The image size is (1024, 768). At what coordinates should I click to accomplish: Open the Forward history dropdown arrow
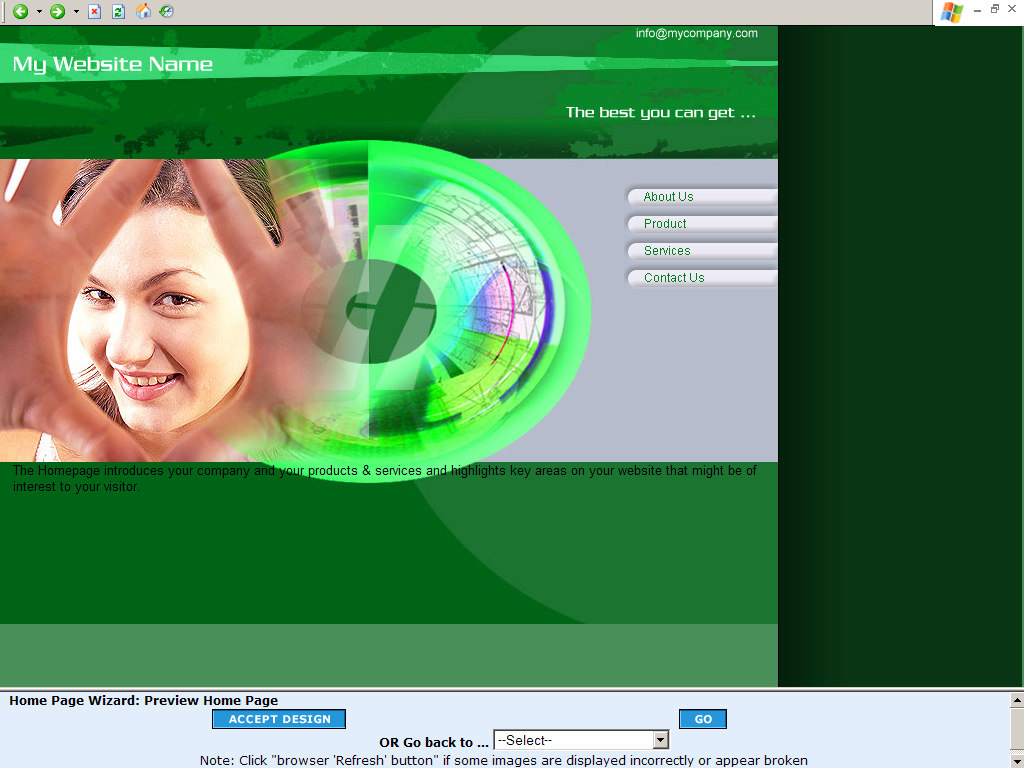point(76,12)
